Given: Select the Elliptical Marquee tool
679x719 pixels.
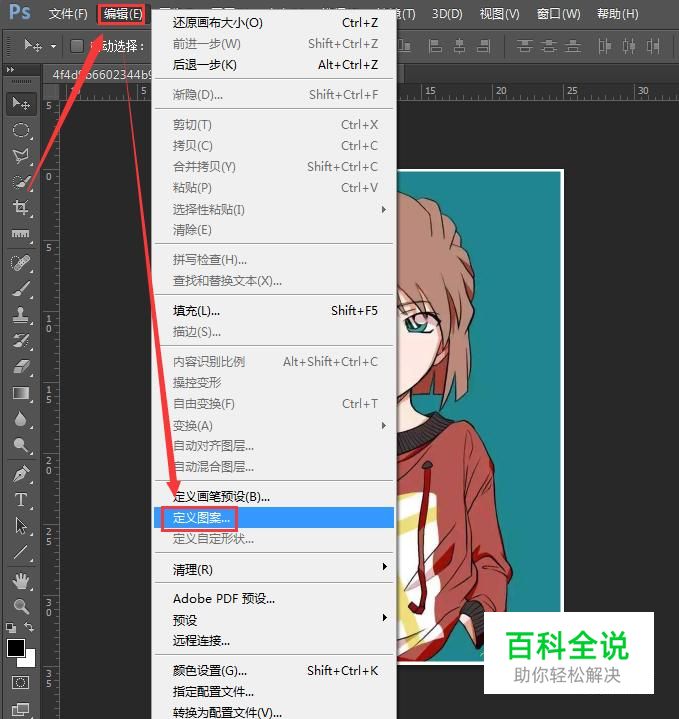Looking at the screenshot, I should pos(21,130).
